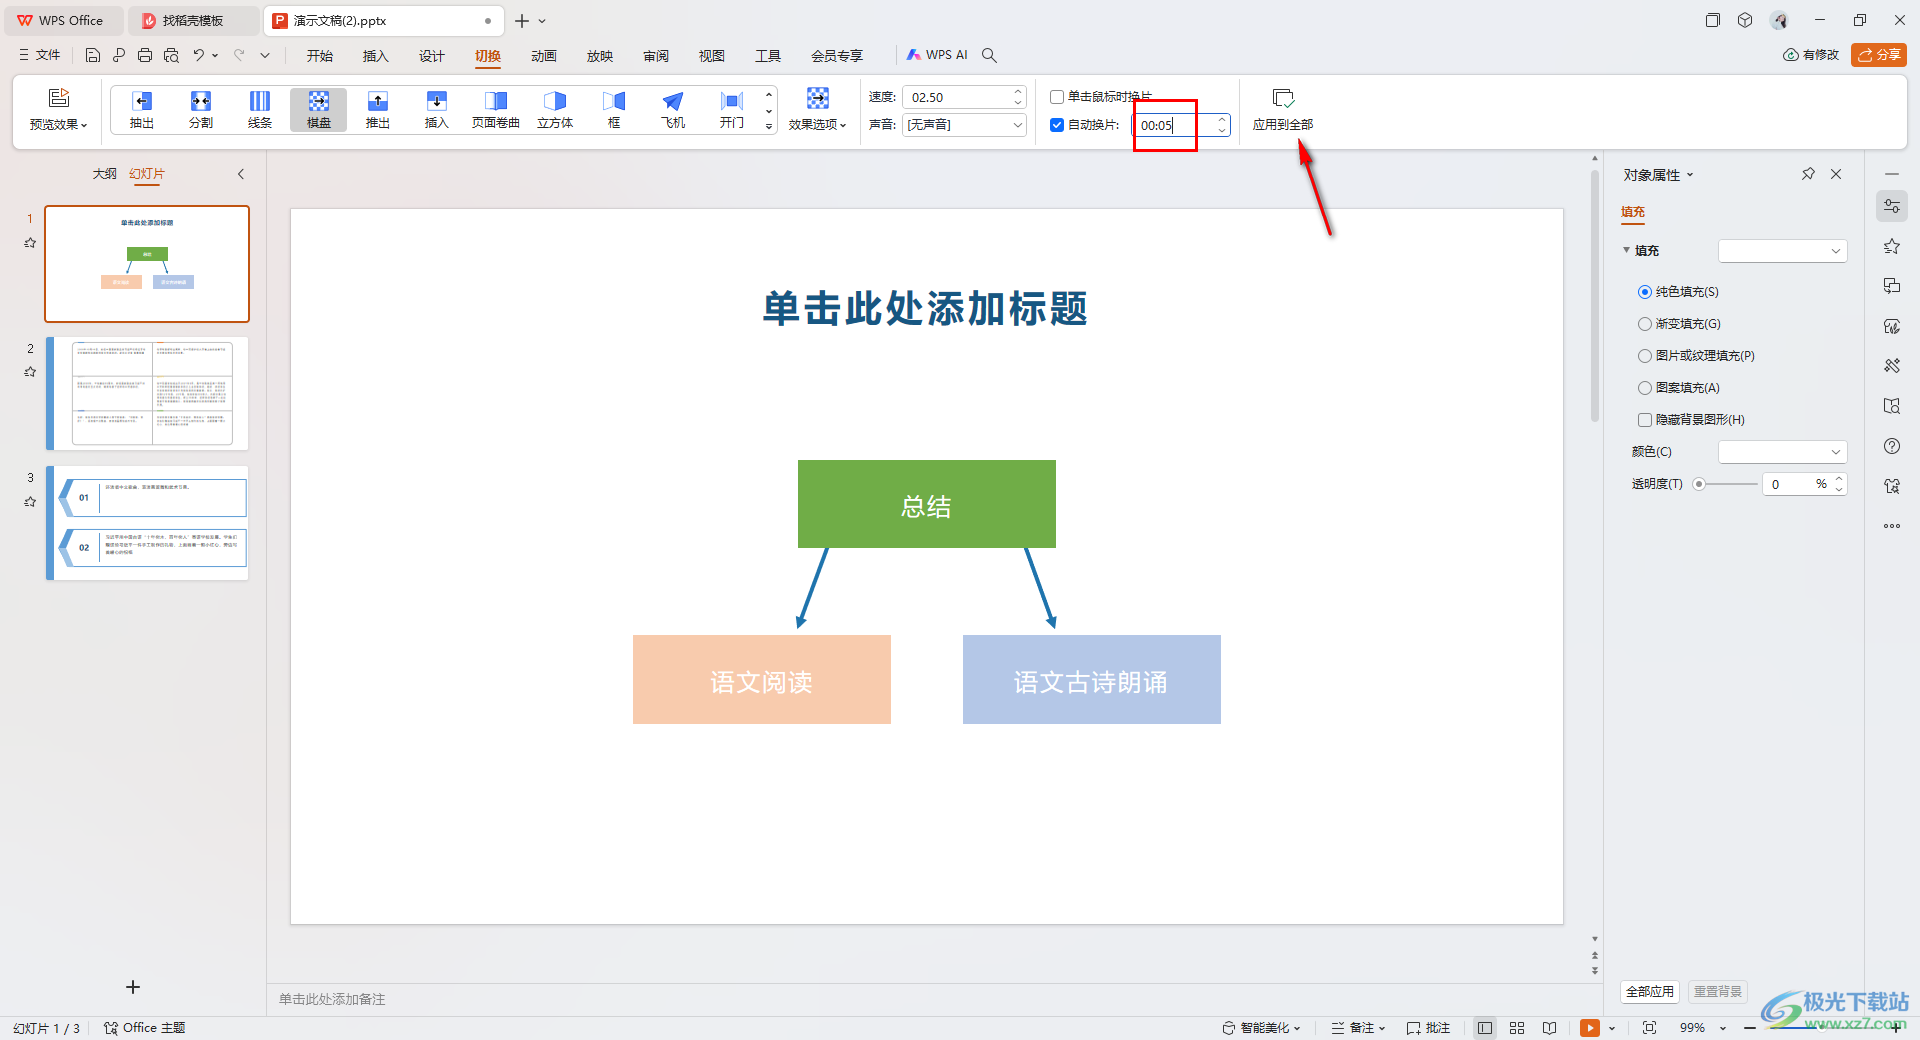Open the 文件 menu
Viewport: 1920px width, 1040px height.
pyautogui.click(x=40, y=55)
